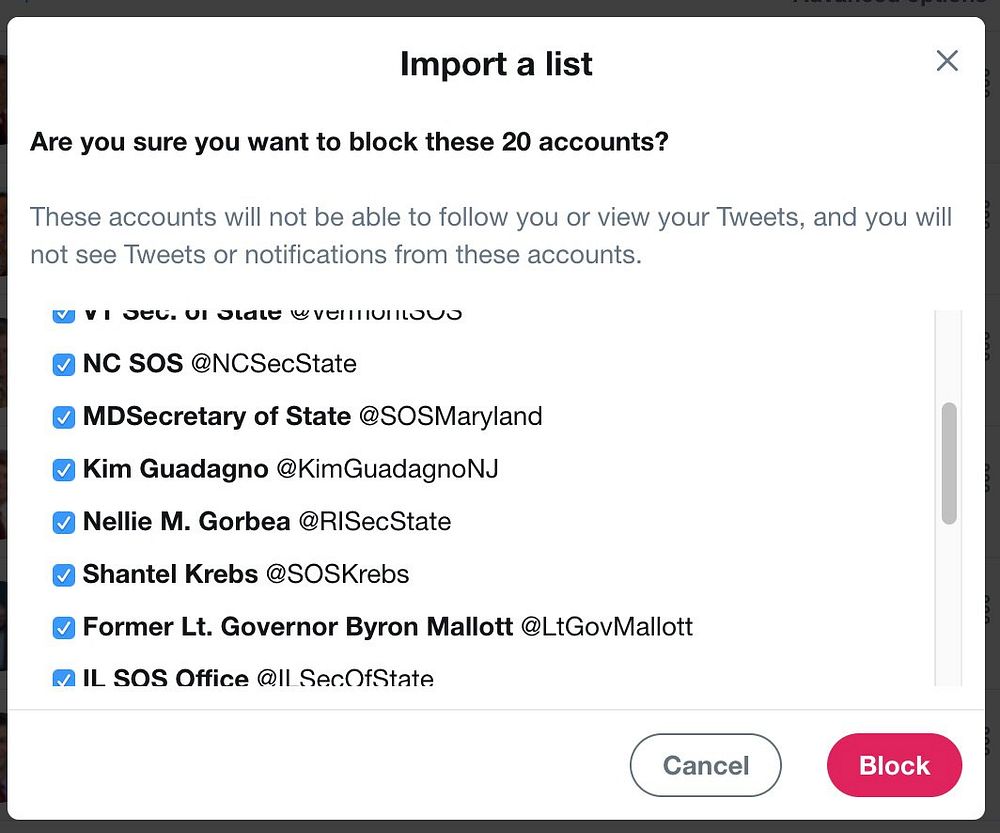Close the Import a list dialog
Viewport: 1000px width, 833px height.
(x=946, y=61)
